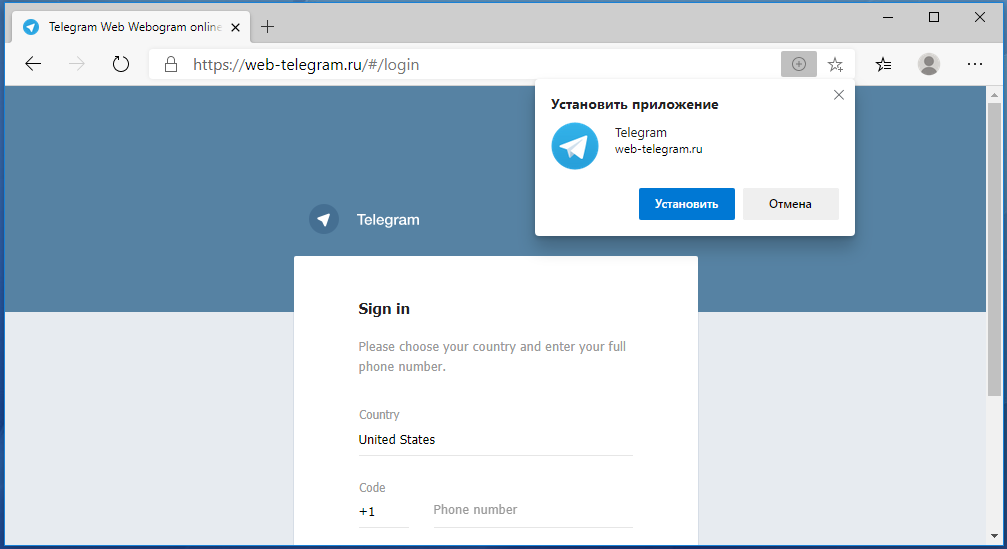Click the scrollbar down arrow
The width and height of the screenshot is (1007, 549).
pyautogui.click(x=994, y=536)
